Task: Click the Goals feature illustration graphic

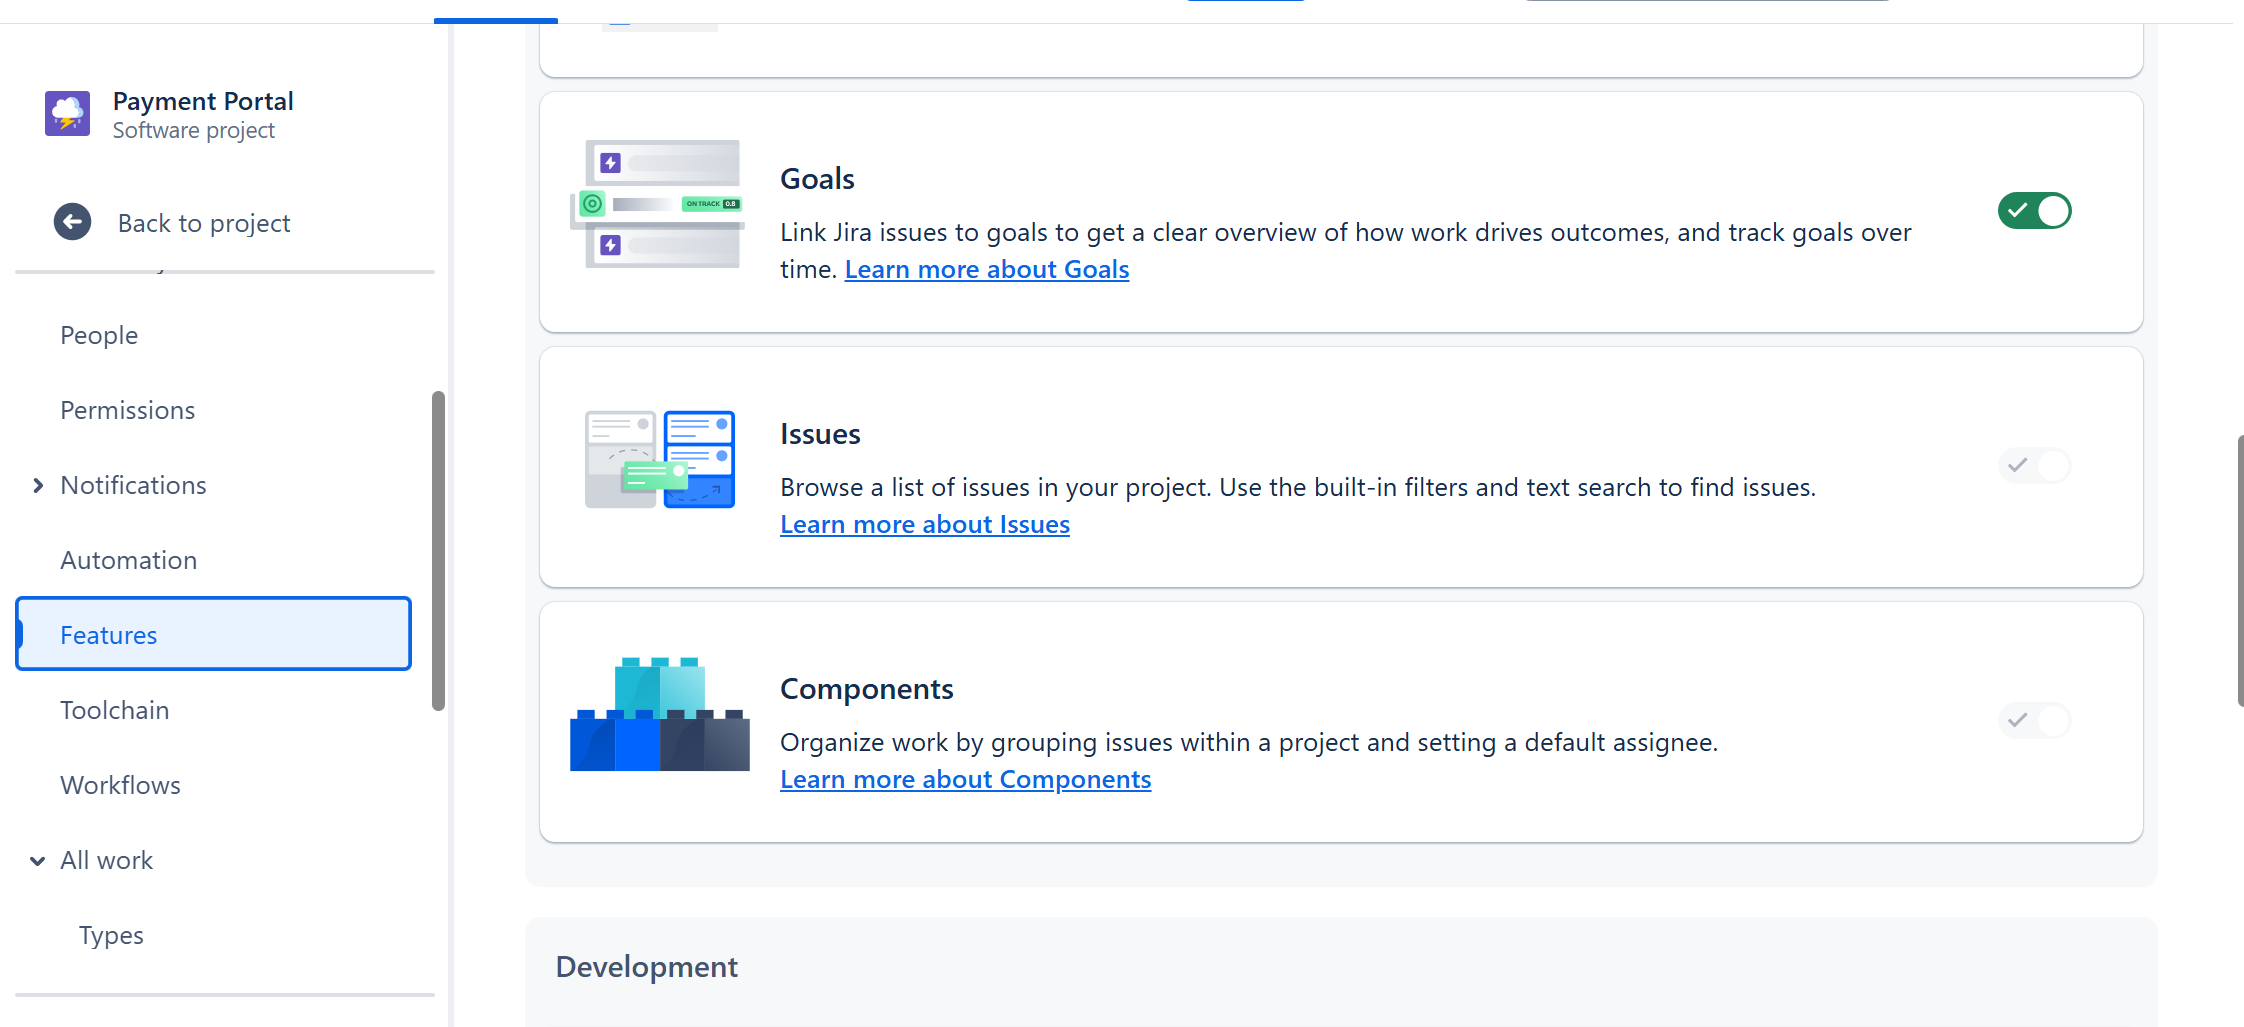Action: pos(657,204)
